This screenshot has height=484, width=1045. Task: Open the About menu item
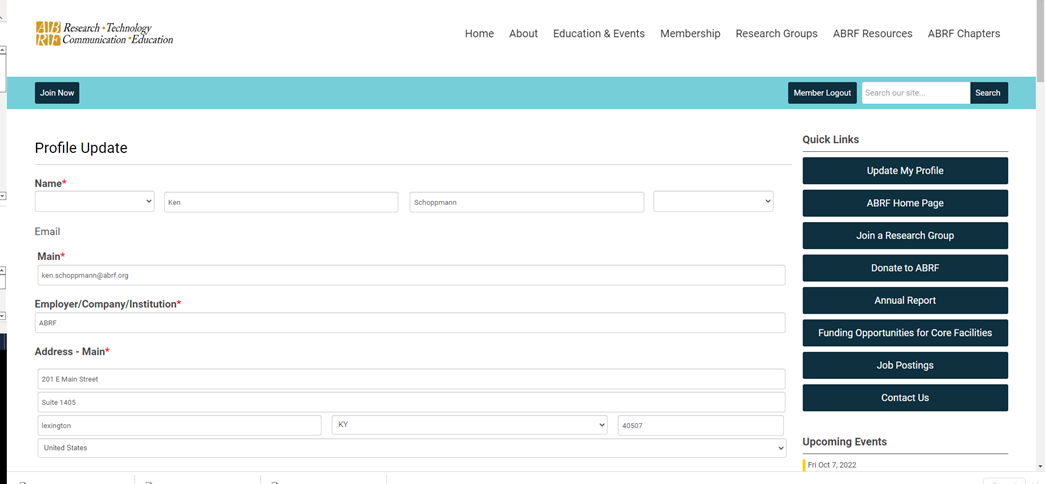click(x=523, y=33)
